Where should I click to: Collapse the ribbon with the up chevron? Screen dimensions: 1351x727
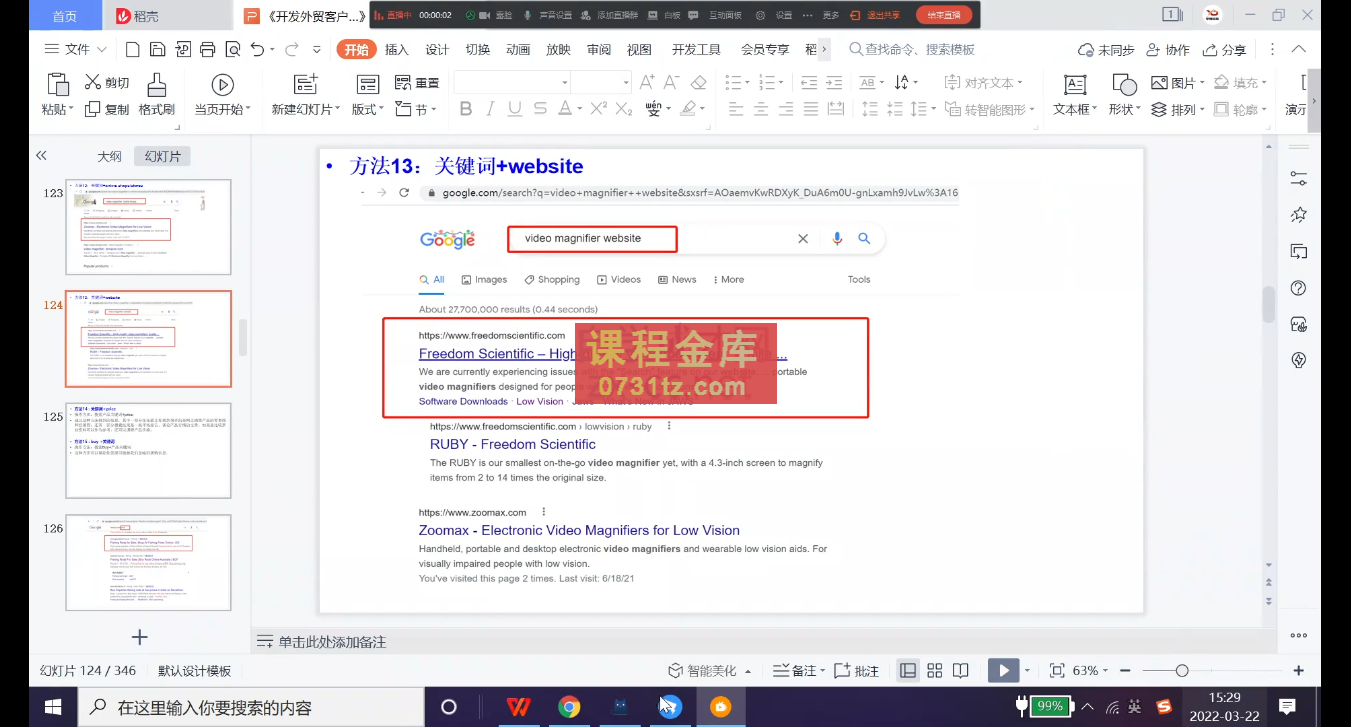1299,49
